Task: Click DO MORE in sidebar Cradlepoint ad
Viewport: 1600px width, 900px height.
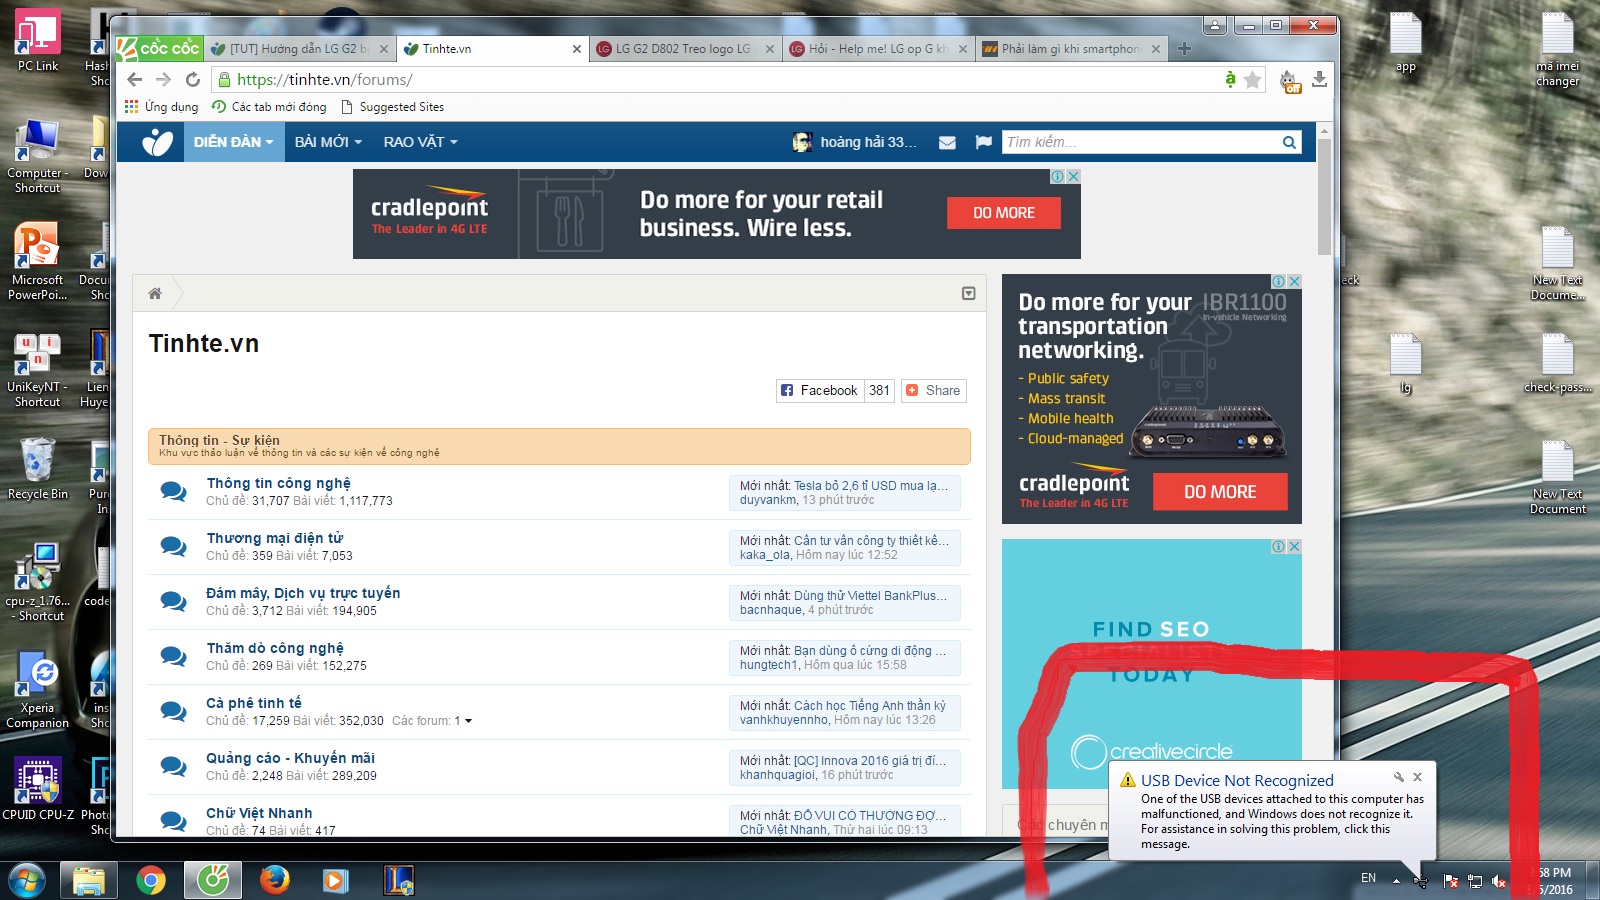Action: pos(1220,492)
